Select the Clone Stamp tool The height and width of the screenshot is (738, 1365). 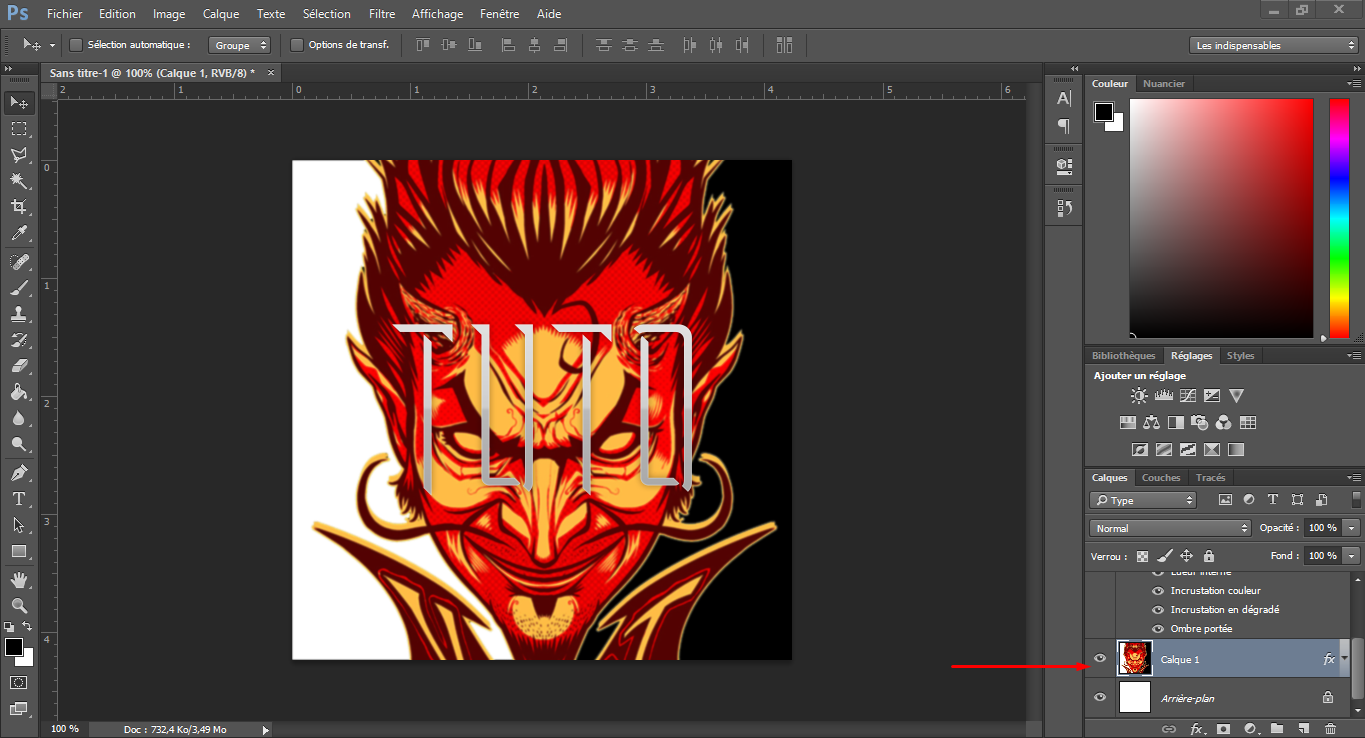point(19,313)
